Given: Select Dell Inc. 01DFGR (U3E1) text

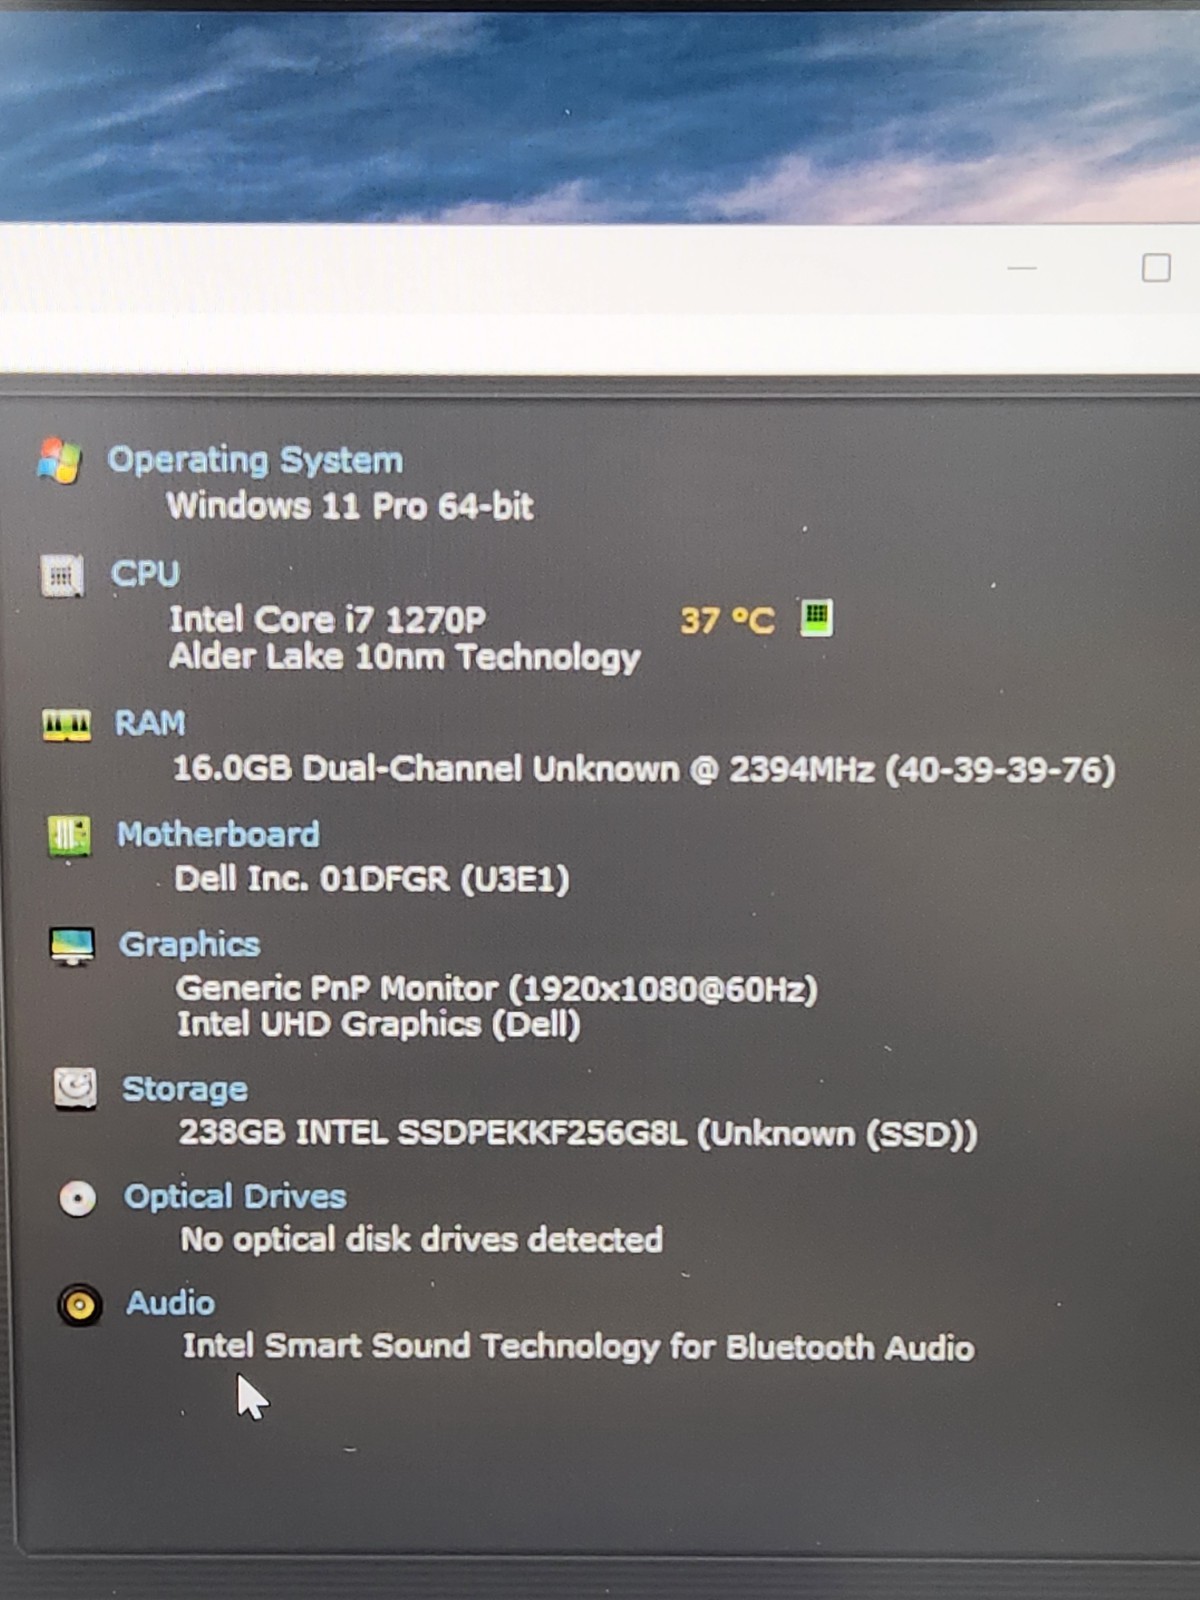Looking at the screenshot, I should tap(372, 879).
